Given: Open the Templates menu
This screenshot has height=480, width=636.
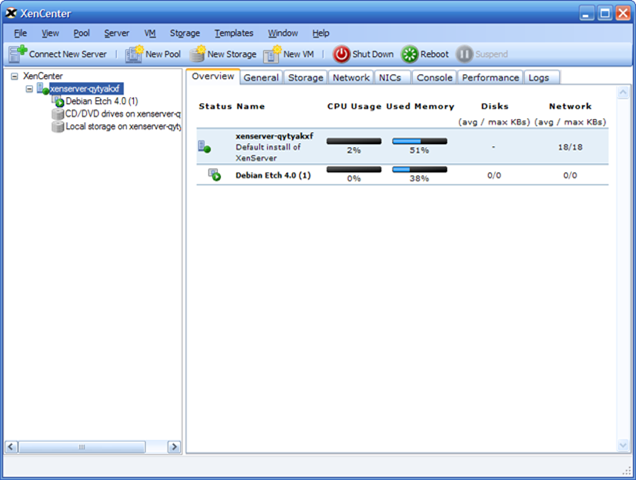Looking at the screenshot, I should tap(234, 33).
